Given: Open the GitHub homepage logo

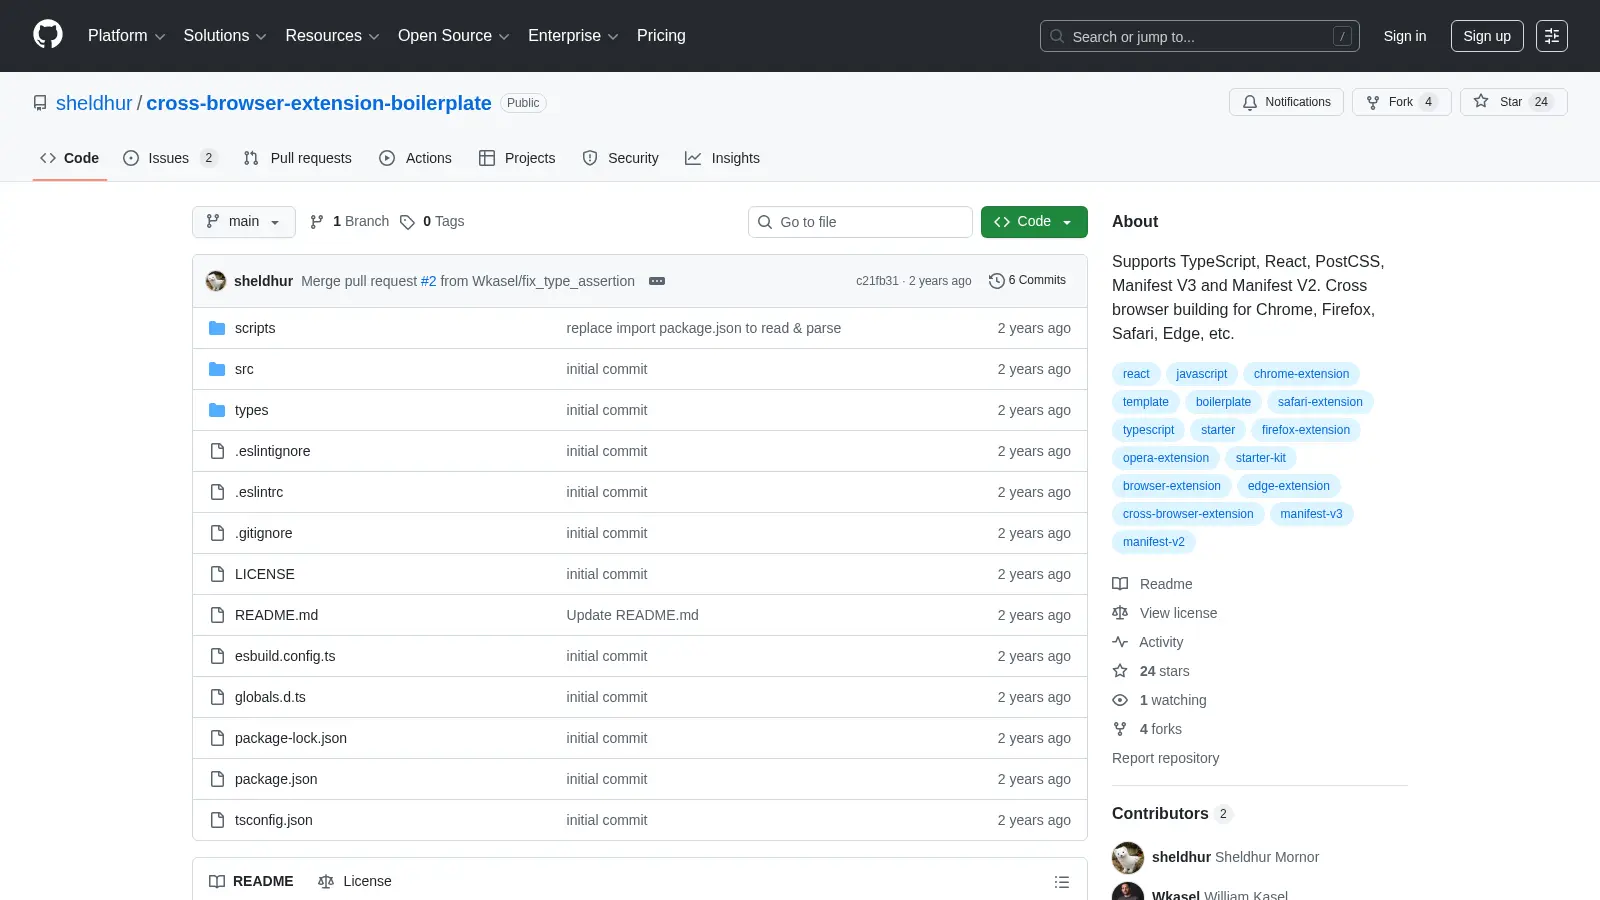Looking at the screenshot, I should (48, 35).
